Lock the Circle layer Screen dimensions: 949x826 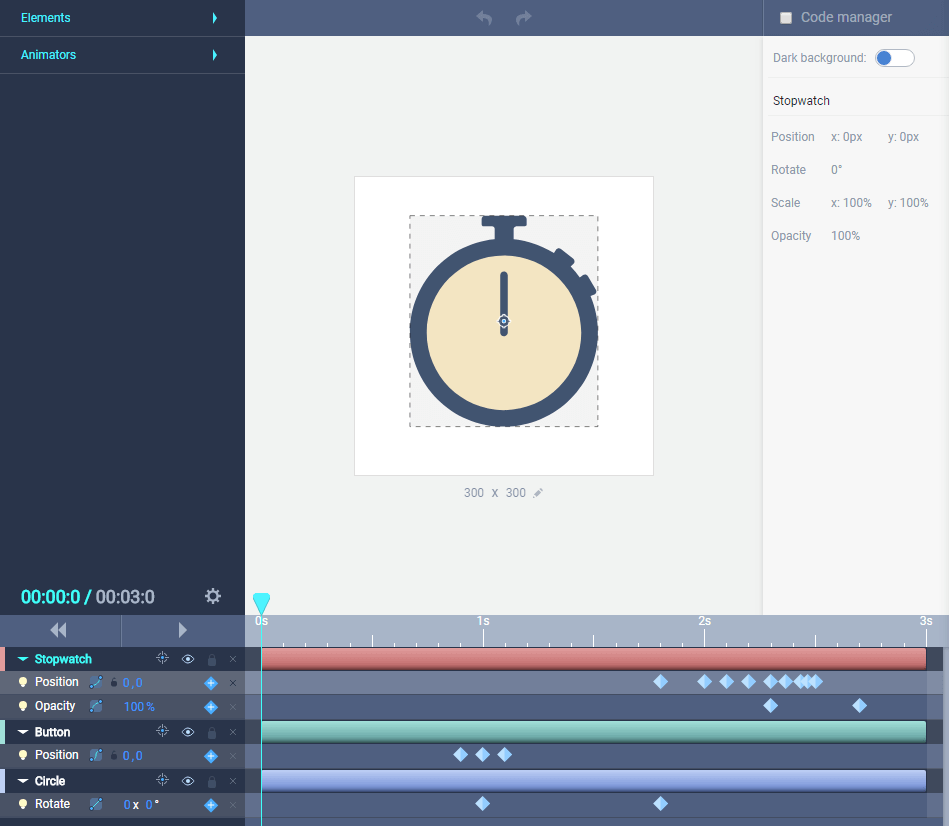210,780
